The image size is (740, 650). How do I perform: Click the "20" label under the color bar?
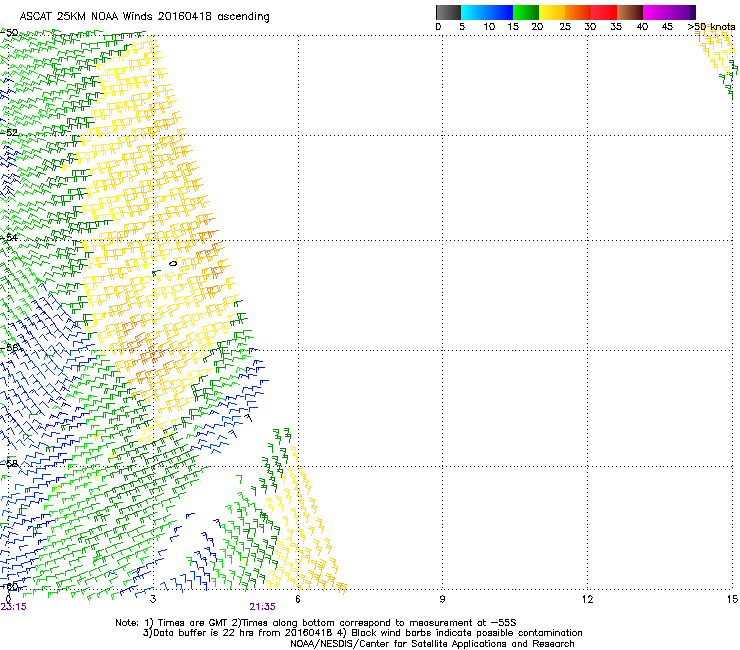pyautogui.click(x=537, y=27)
